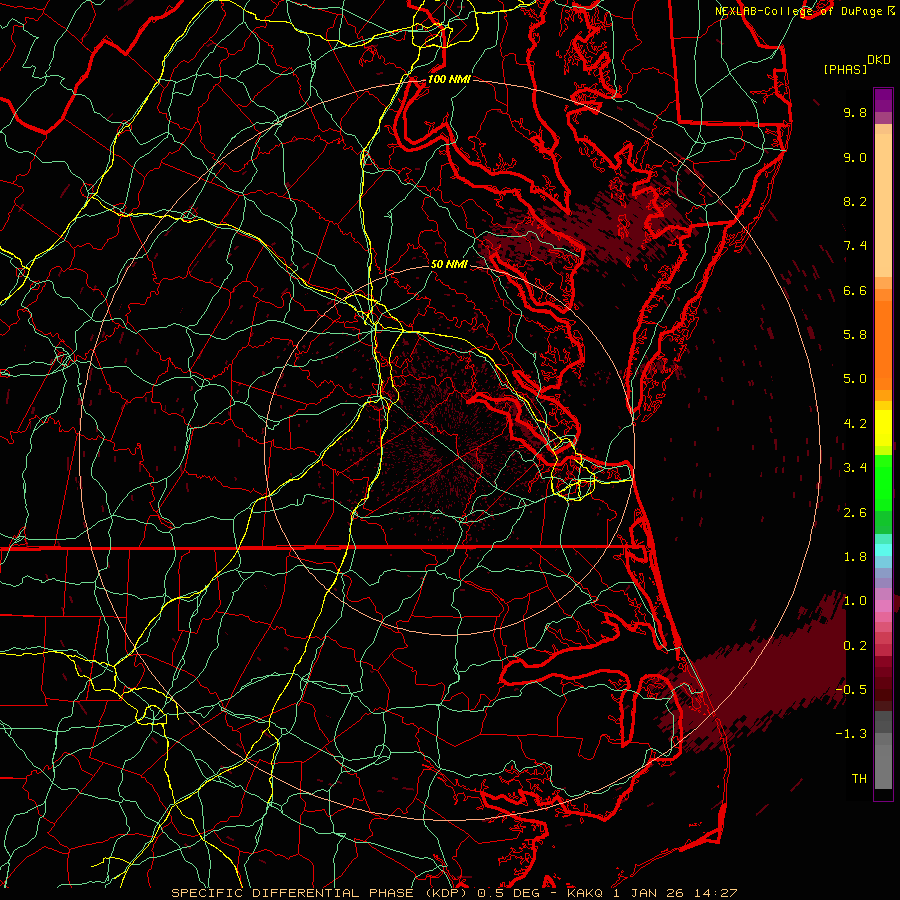The image size is (900, 900).
Task: Click the 100 NMI range ring label
Action: (x=449, y=79)
